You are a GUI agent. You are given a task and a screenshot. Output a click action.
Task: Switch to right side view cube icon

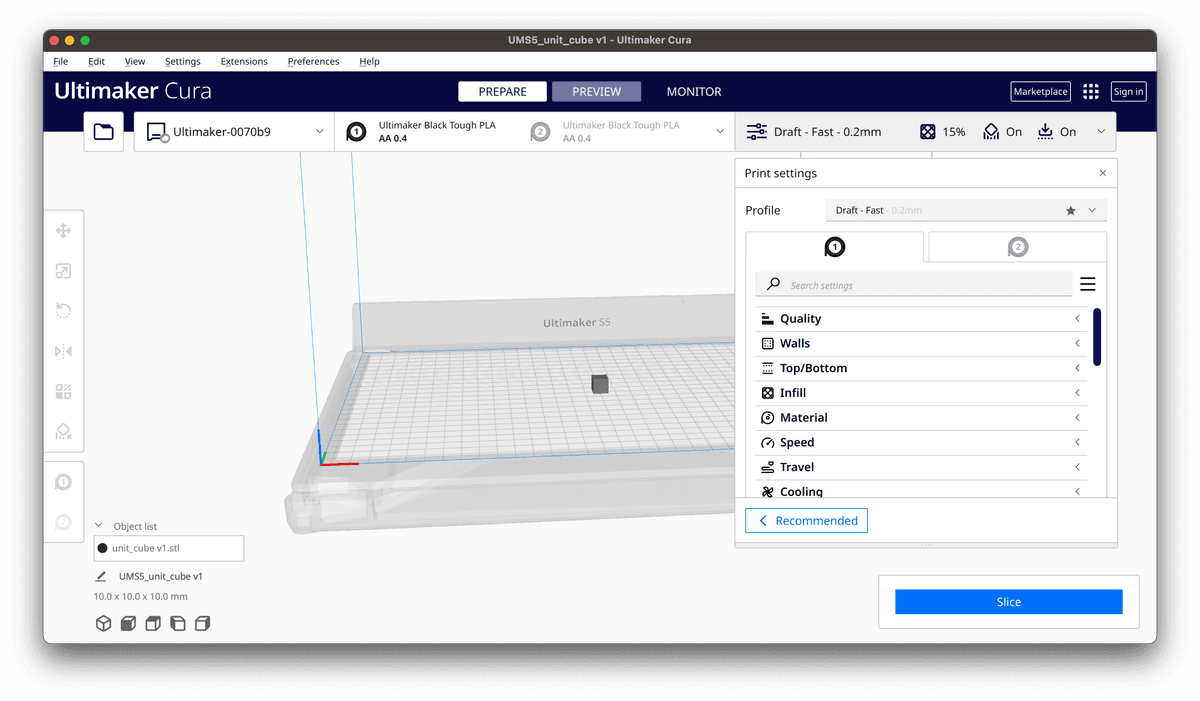coord(202,624)
